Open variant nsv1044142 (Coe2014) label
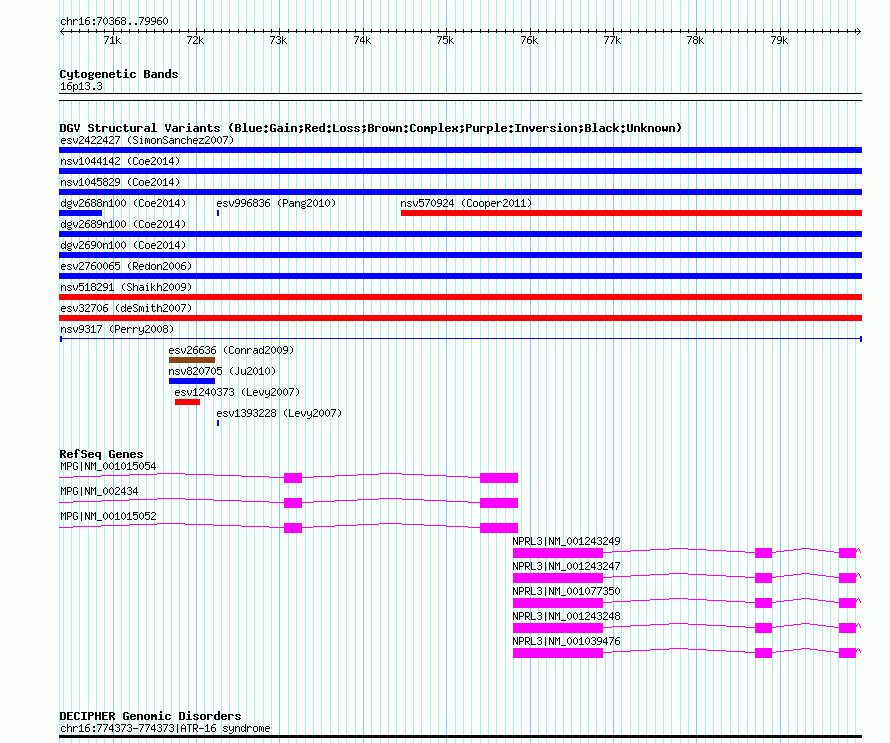This screenshot has width=890, height=743. tap(120, 161)
